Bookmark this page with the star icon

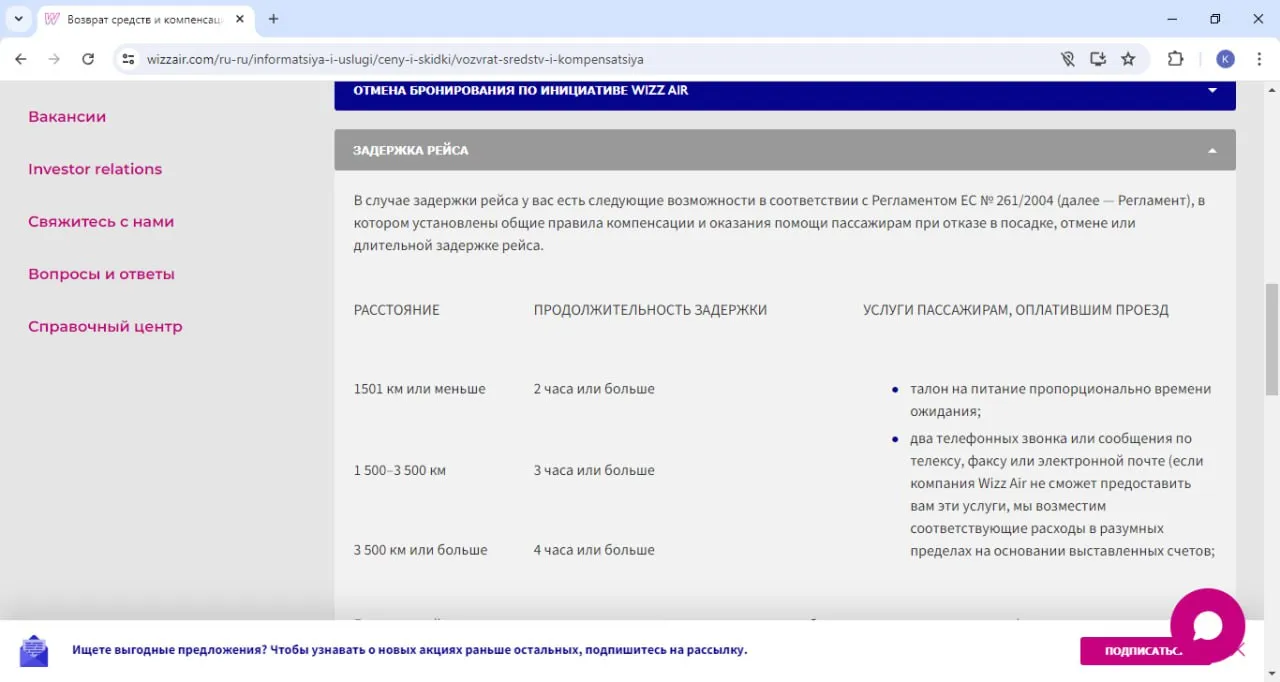[x=1128, y=59]
